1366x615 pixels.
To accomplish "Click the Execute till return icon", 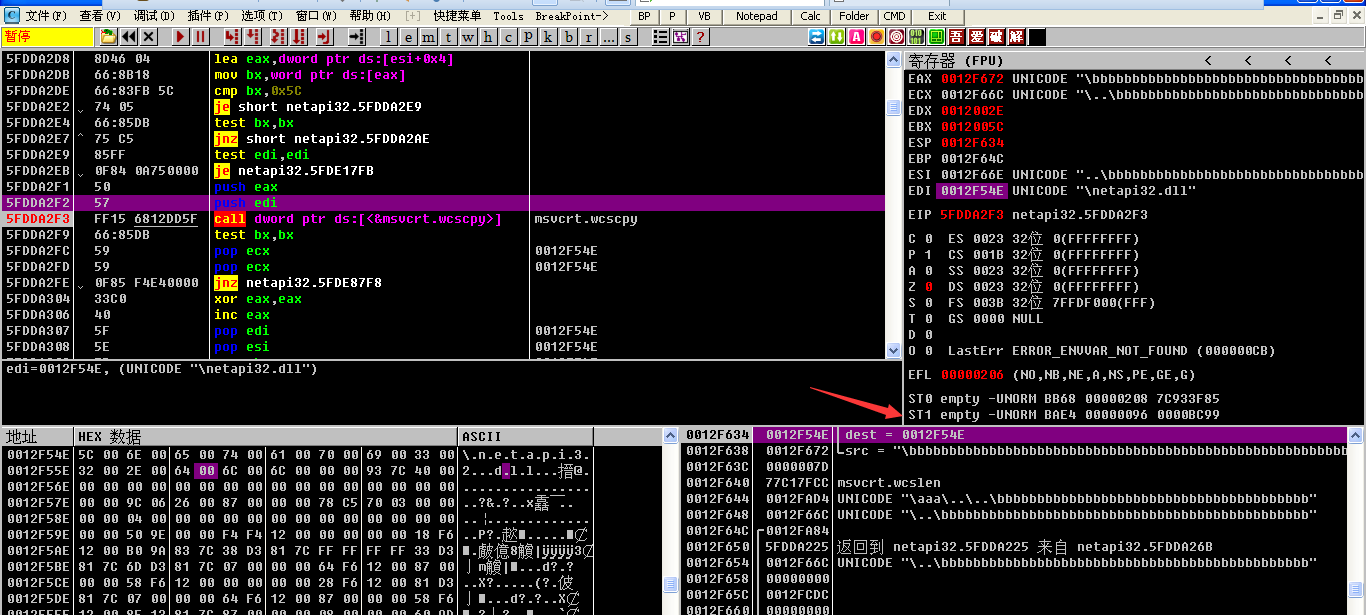I will (x=324, y=37).
